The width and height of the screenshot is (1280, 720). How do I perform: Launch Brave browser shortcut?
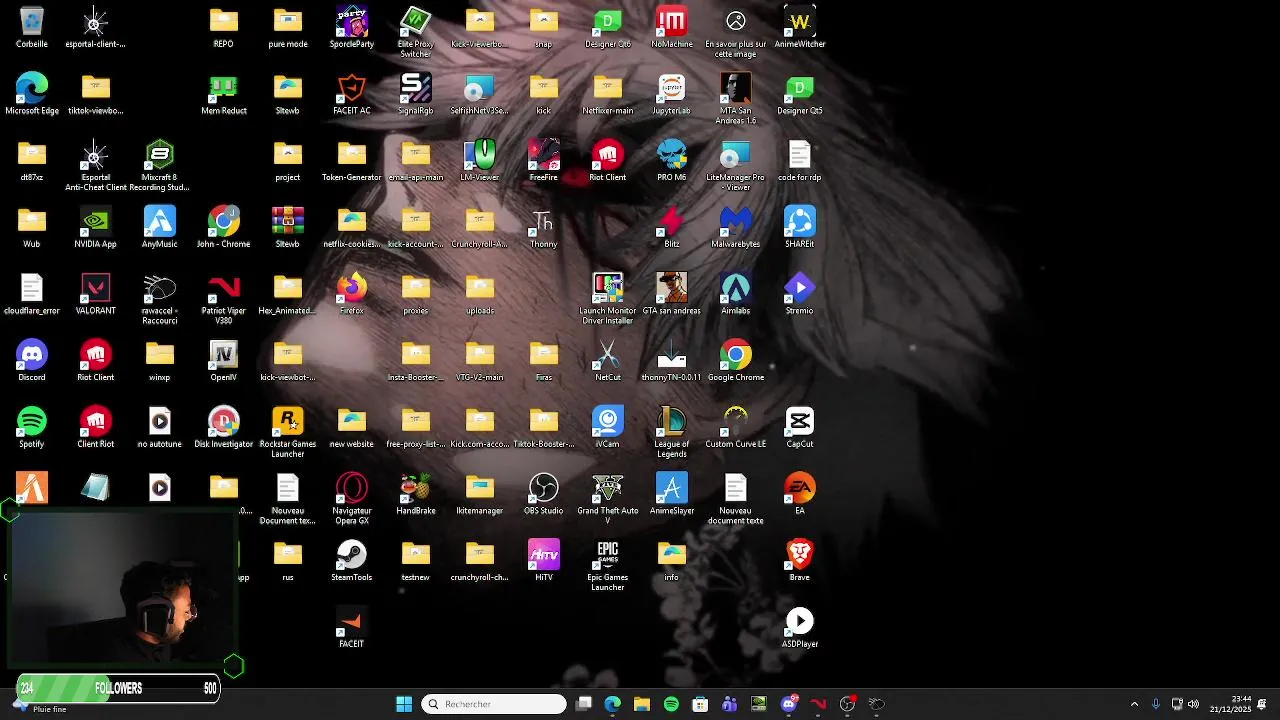coord(800,561)
